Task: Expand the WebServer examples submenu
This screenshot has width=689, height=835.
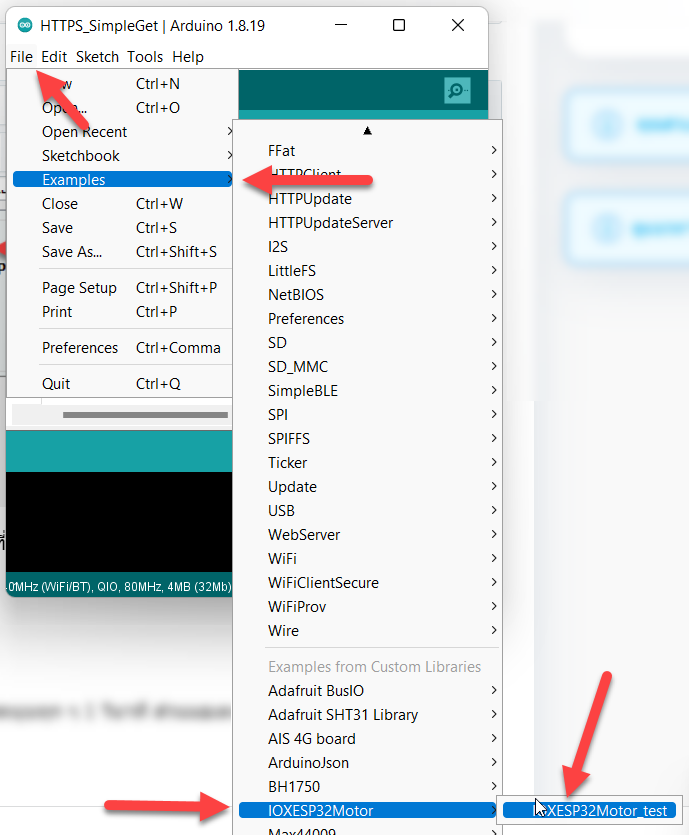Action: [304, 535]
